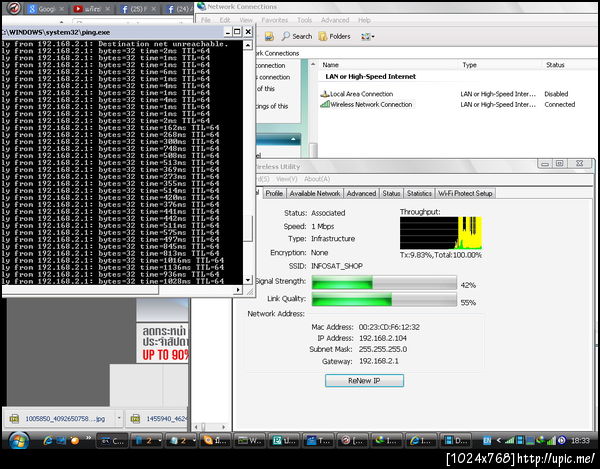This screenshot has height=469, width=600.
Task: Open the Statistics tab in wireless utility
Action: point(419,193)
